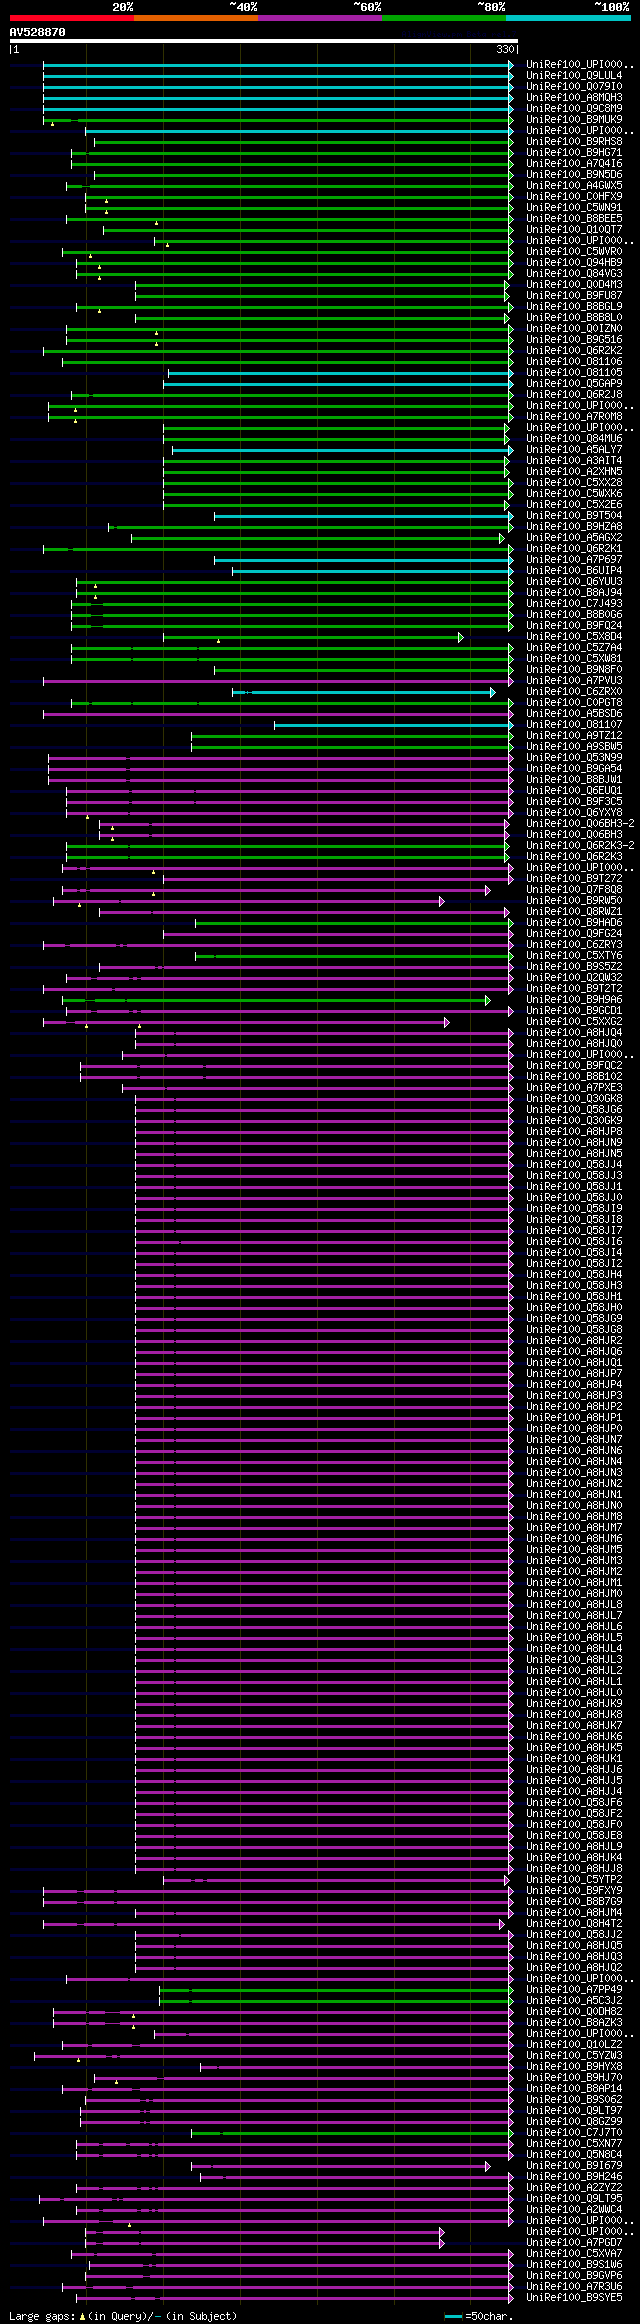Select the UniRef100_Q9C8M9 label

(574, 108)
